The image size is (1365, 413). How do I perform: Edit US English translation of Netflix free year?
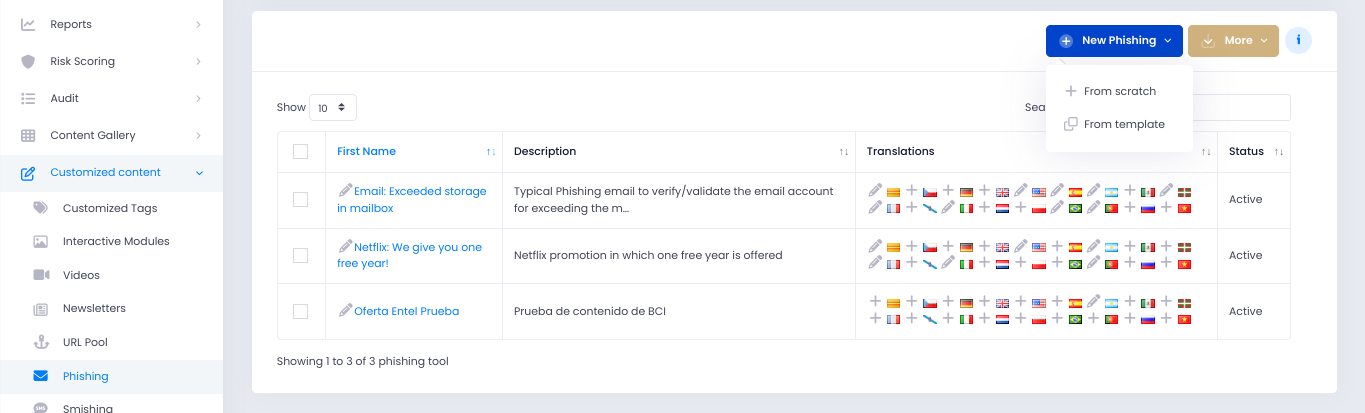pos(1021,246)
